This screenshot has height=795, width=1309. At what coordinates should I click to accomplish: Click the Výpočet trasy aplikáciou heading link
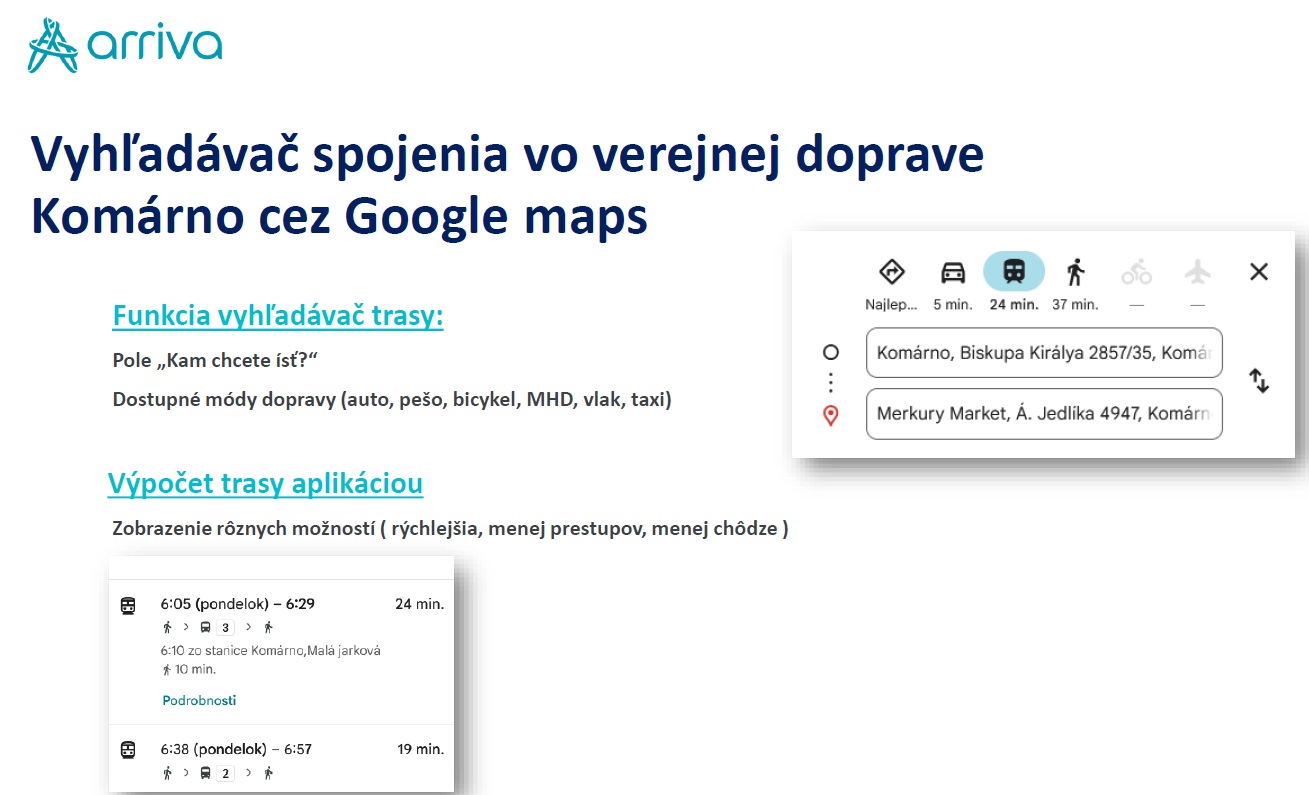tap(265, 484)
